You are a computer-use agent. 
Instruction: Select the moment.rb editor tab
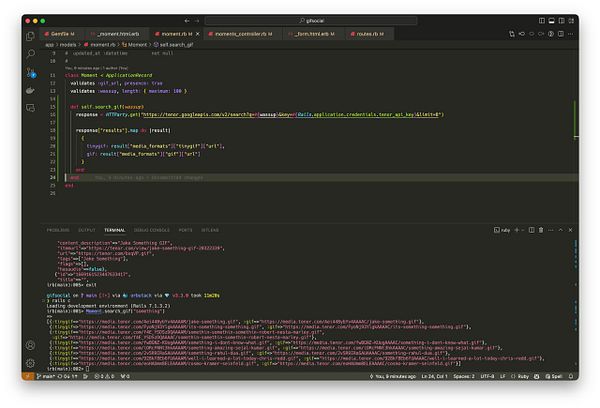(x=174, y=34)
